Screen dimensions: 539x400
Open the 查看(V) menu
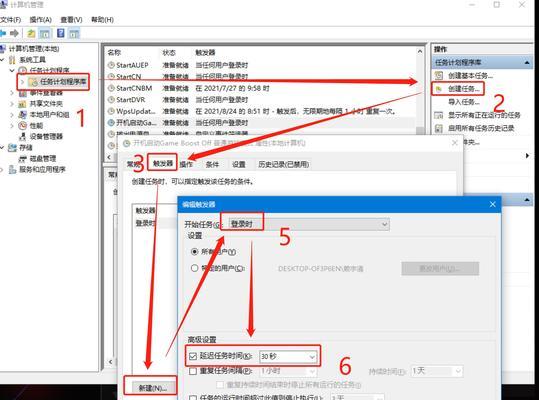click(71, 20)
